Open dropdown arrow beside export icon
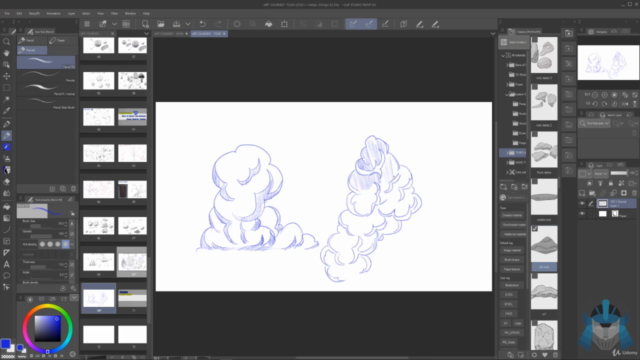Screen dimensions: 640x360 pos(188,24)
